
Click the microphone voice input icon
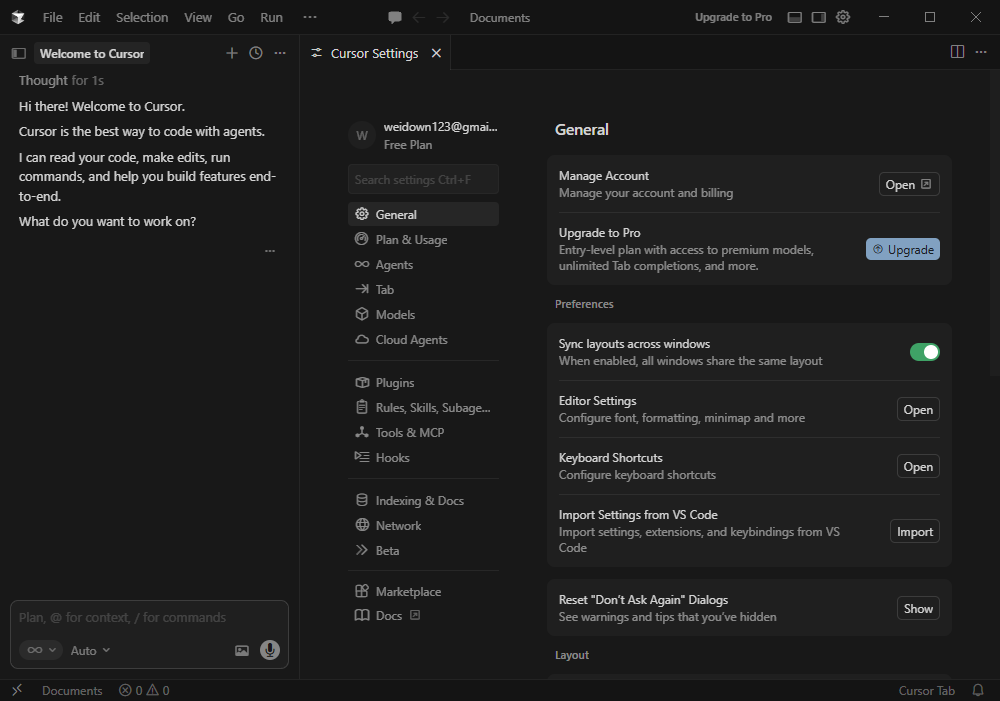[270, 650]
